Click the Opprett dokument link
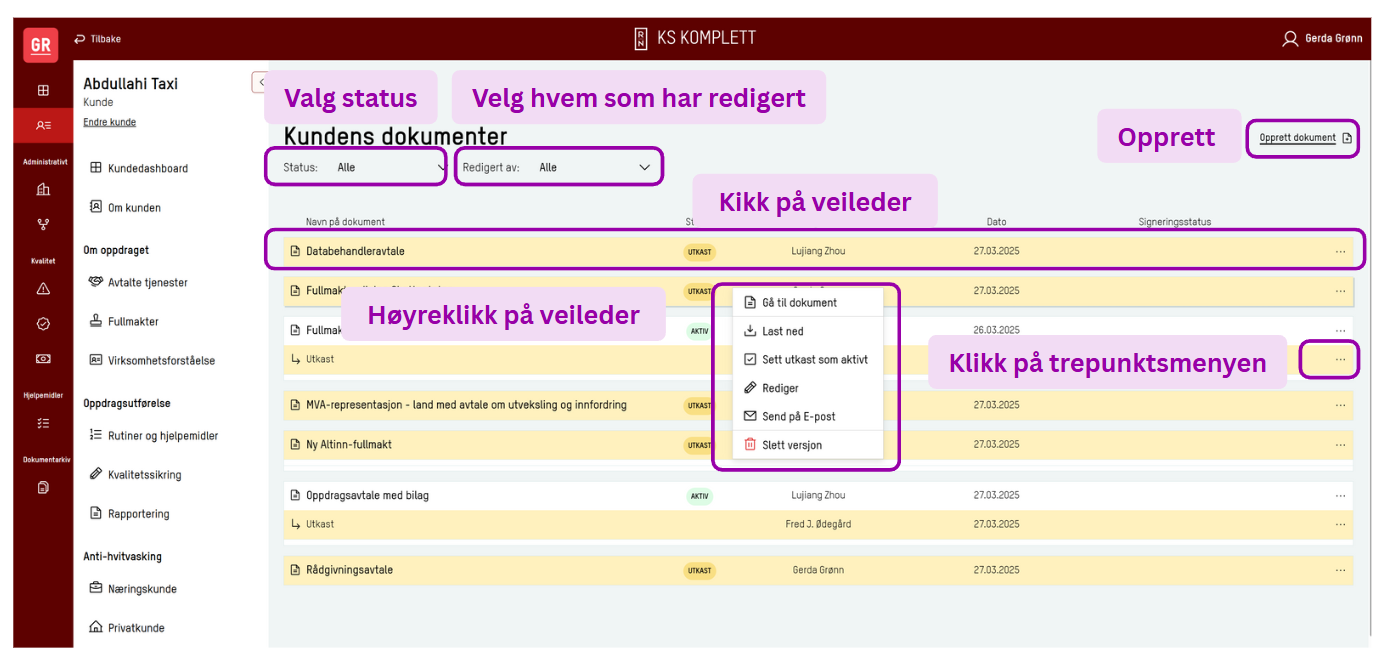The height and width of the screenshot is (665, 1385). tap(1297, 138)
